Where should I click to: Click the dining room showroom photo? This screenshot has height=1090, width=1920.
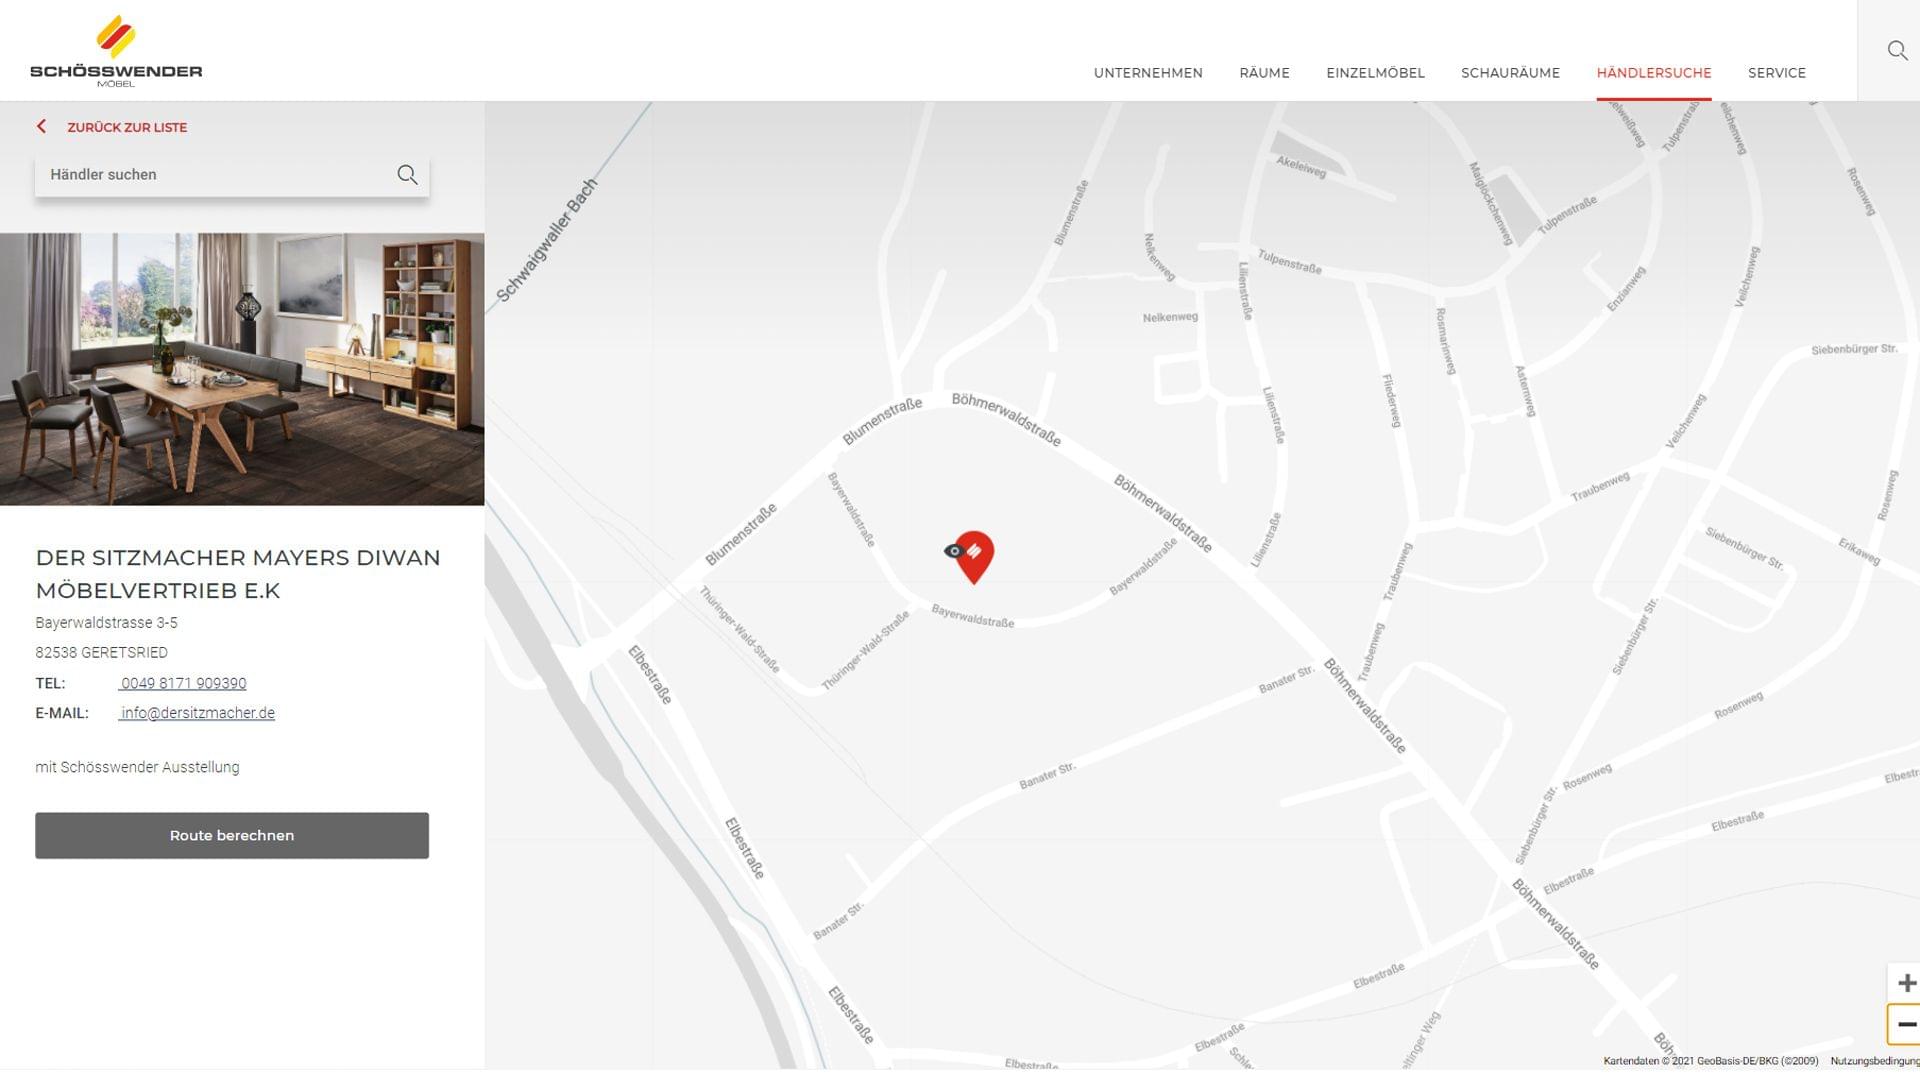point(242,369)
